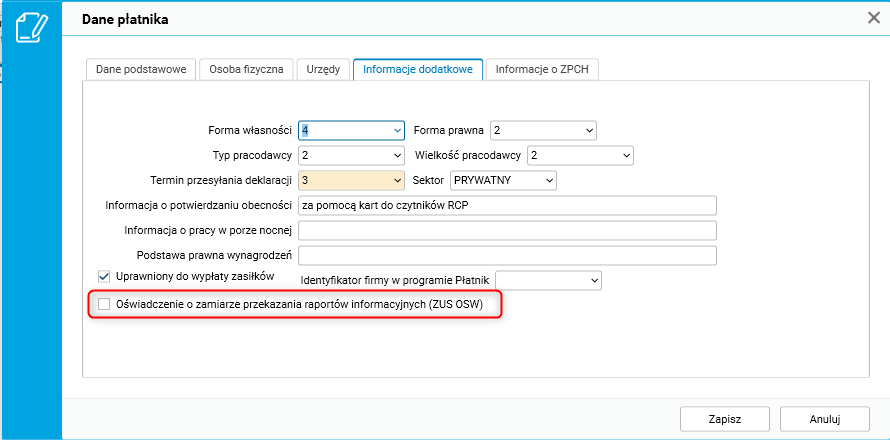The image size is (890, 440).
Task: Click the Forma własności label
Action: [250, 130]
